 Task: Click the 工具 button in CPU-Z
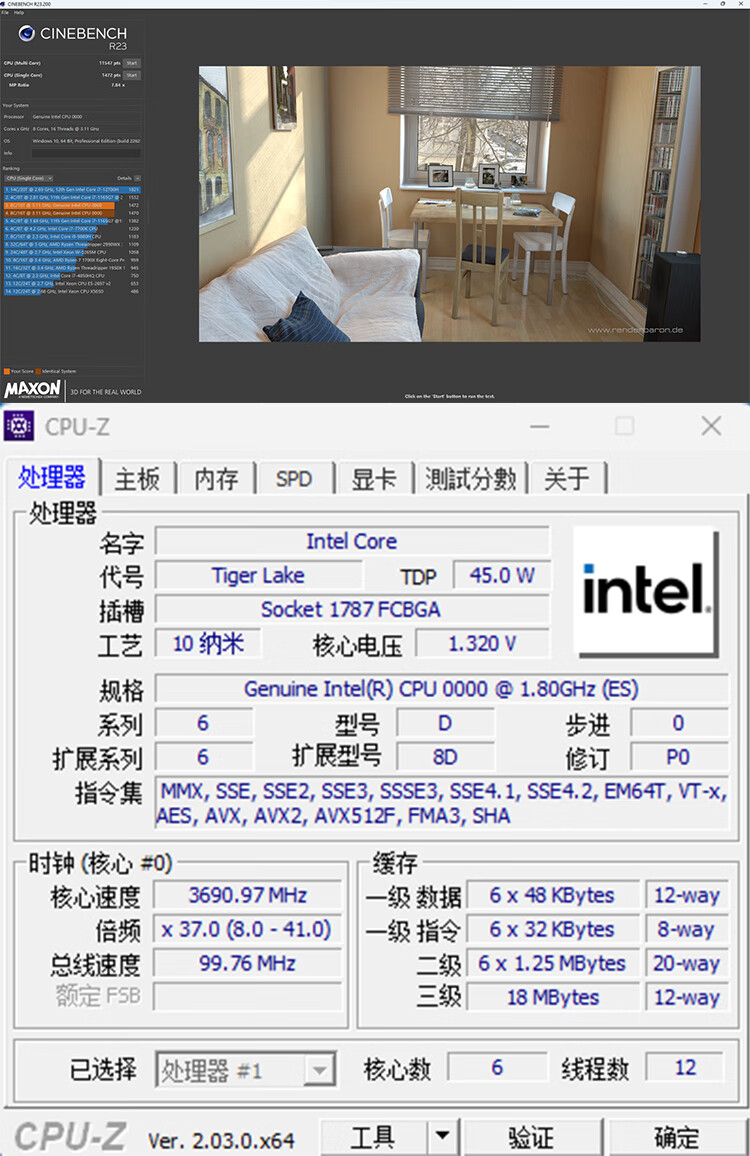(372, 1138)
